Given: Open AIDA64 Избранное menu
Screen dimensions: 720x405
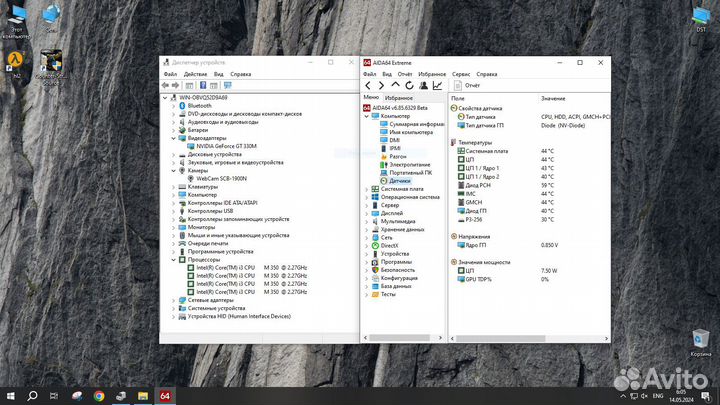Looking at the screenshot, I should pos(432,74).
